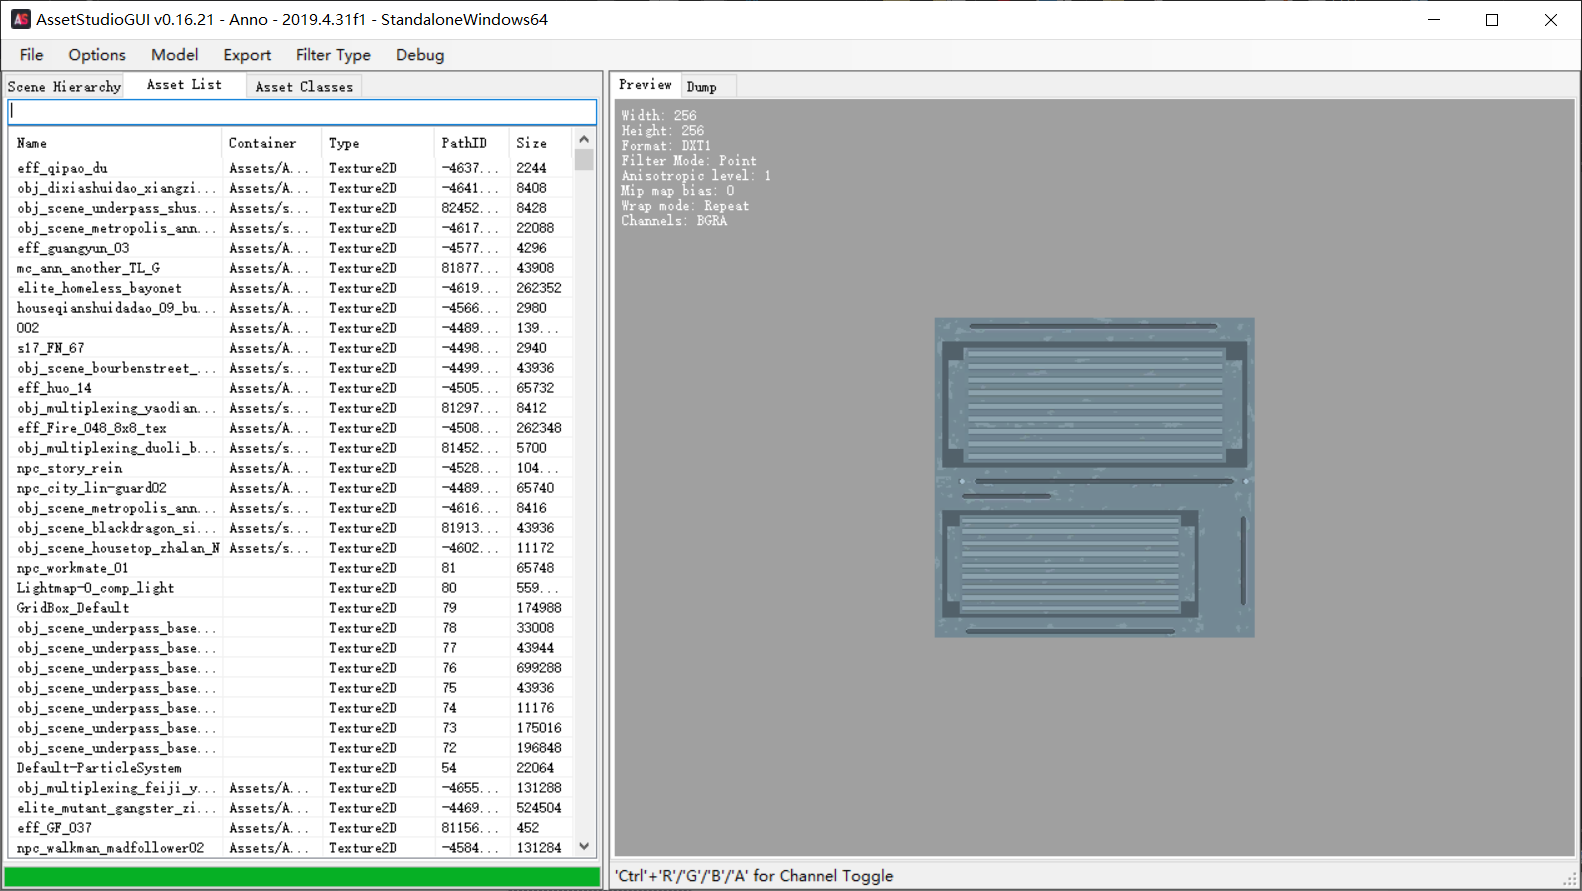Close the AssetStudioGUI window
1582x891 pixels.
(1551, 19)
